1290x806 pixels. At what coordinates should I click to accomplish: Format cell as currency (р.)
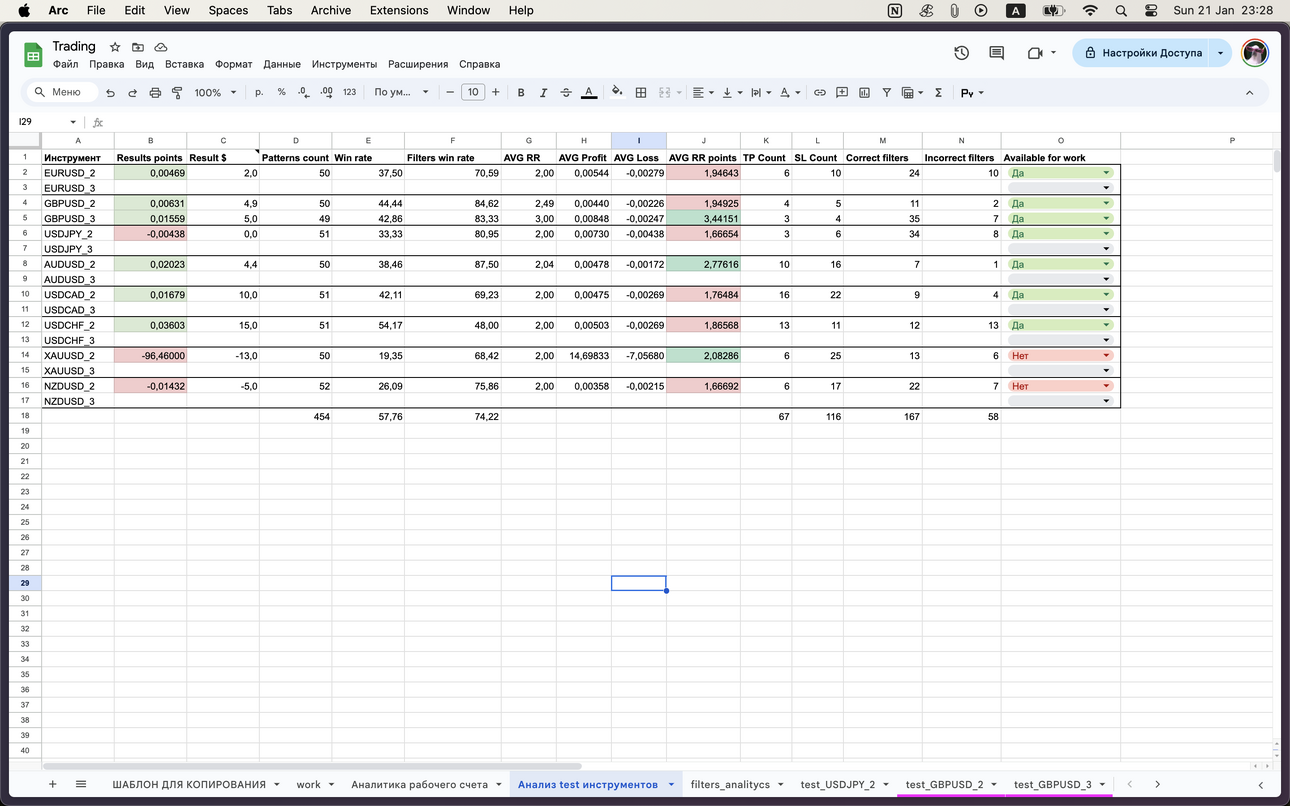259,92
